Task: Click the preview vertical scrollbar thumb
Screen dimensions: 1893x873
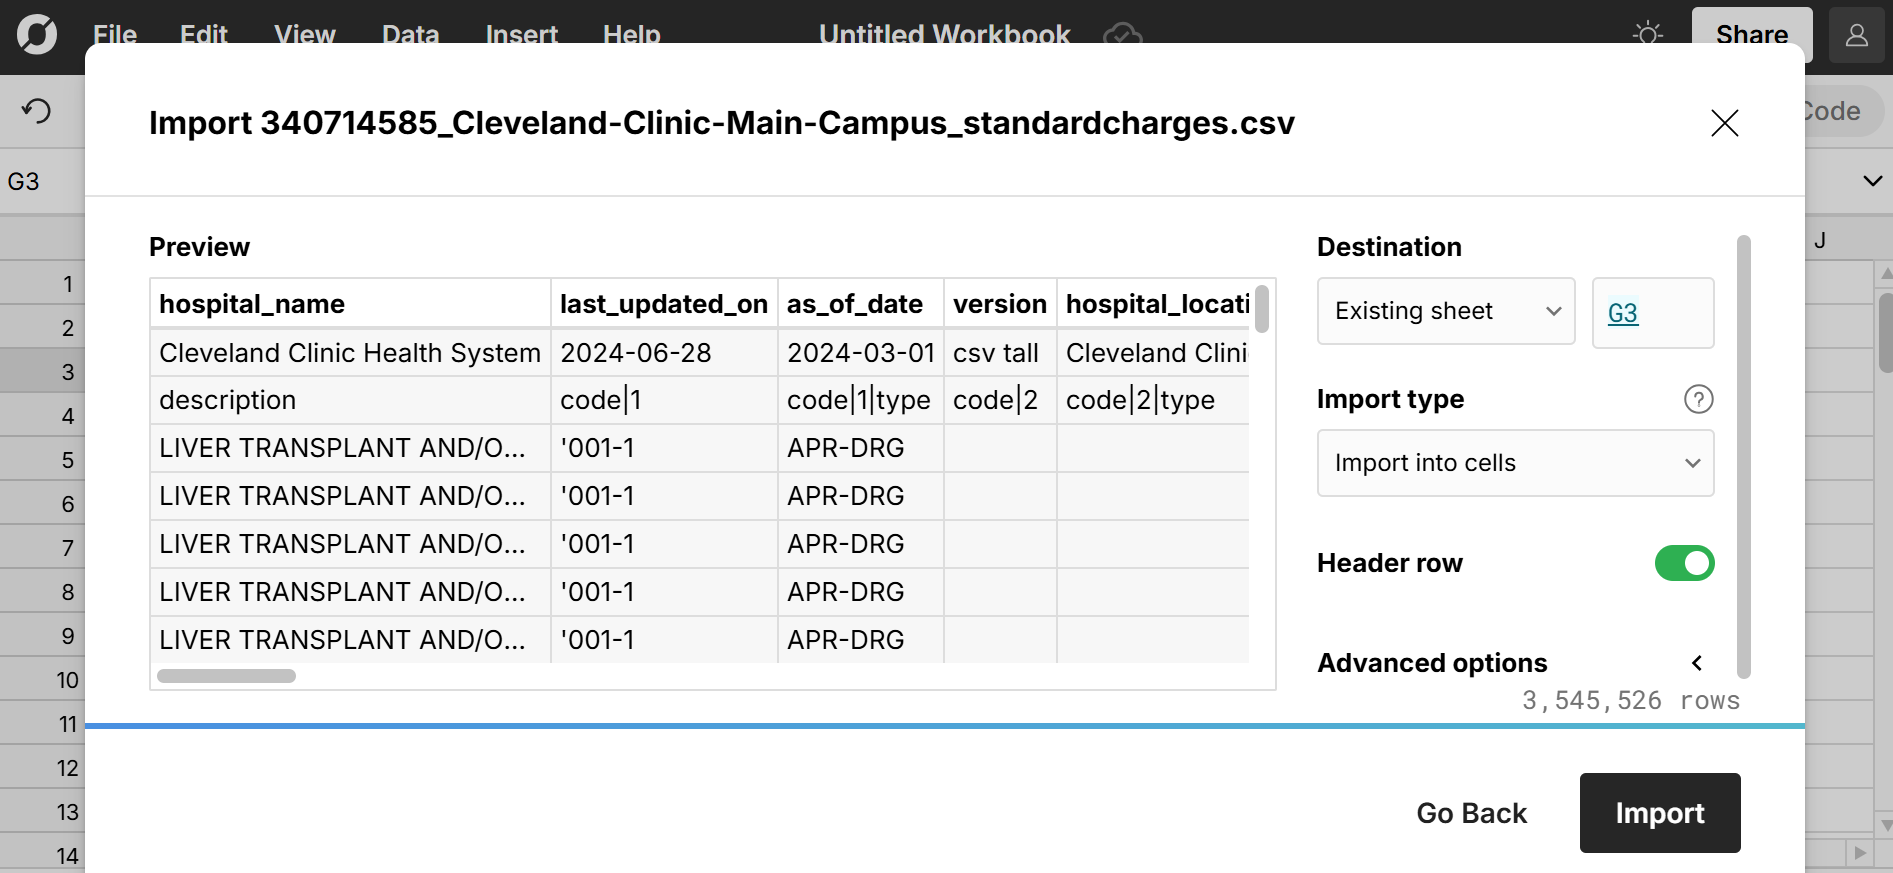Action: (x=1262, y=309)
